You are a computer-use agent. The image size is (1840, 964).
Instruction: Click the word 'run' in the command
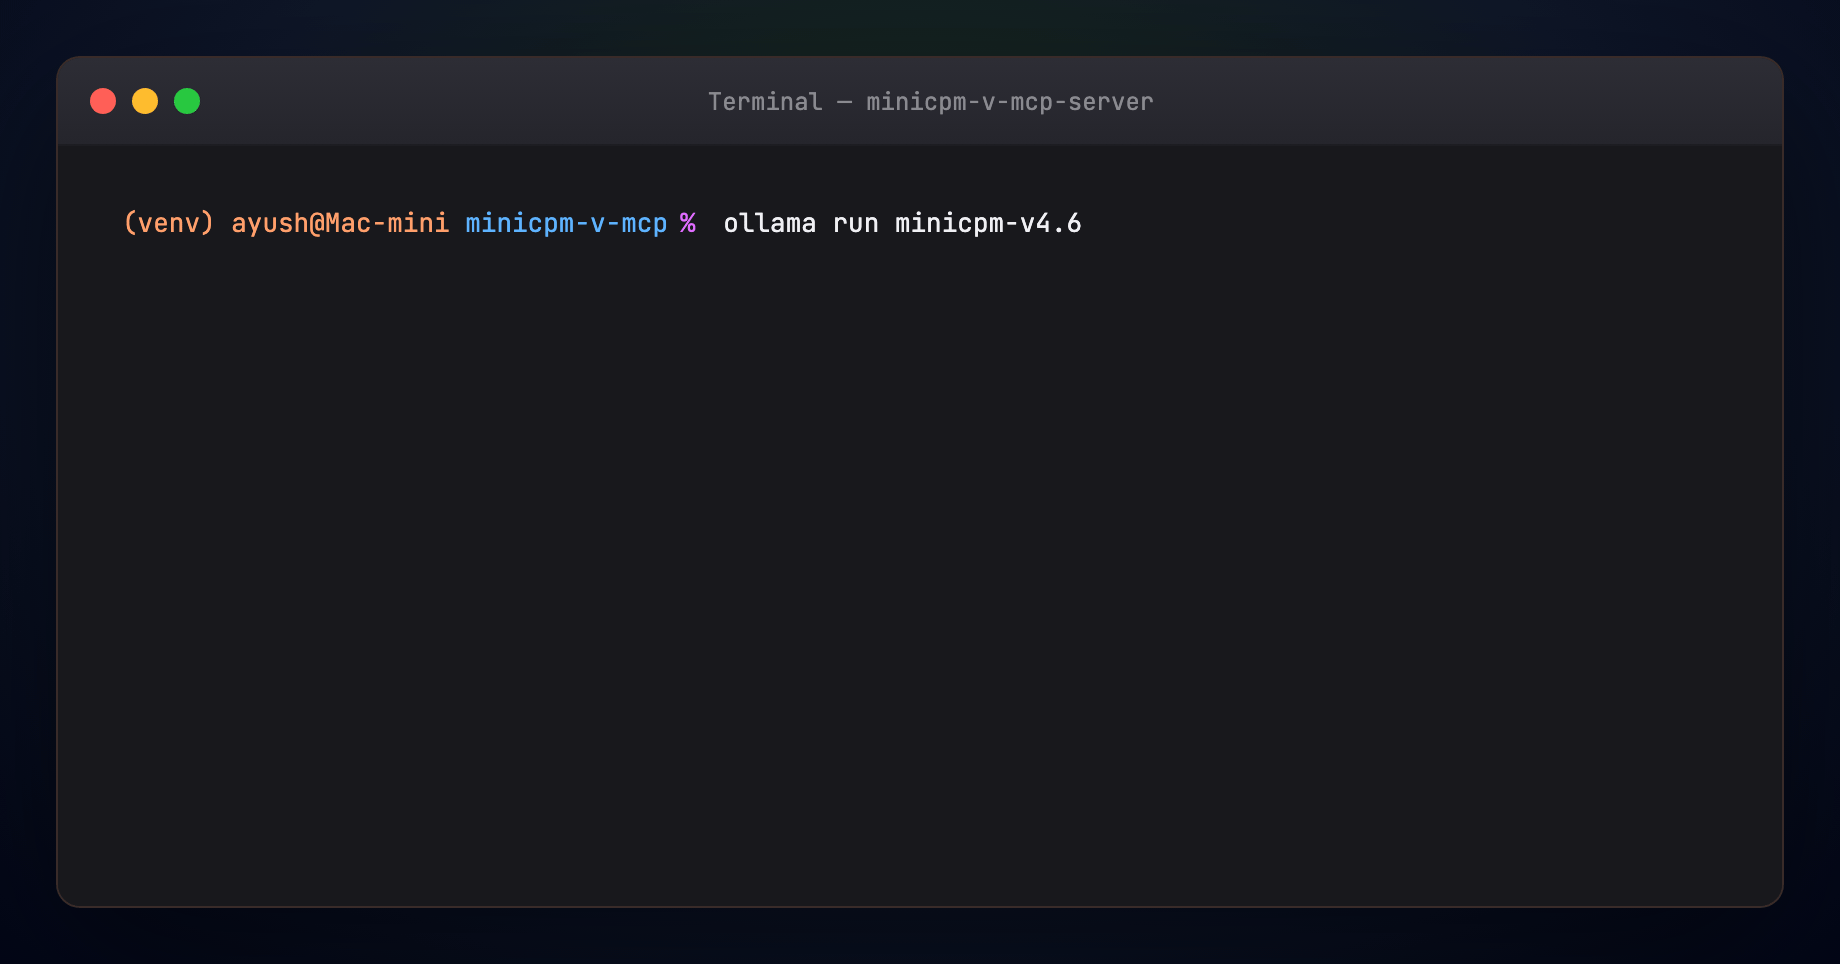point(856,224)
